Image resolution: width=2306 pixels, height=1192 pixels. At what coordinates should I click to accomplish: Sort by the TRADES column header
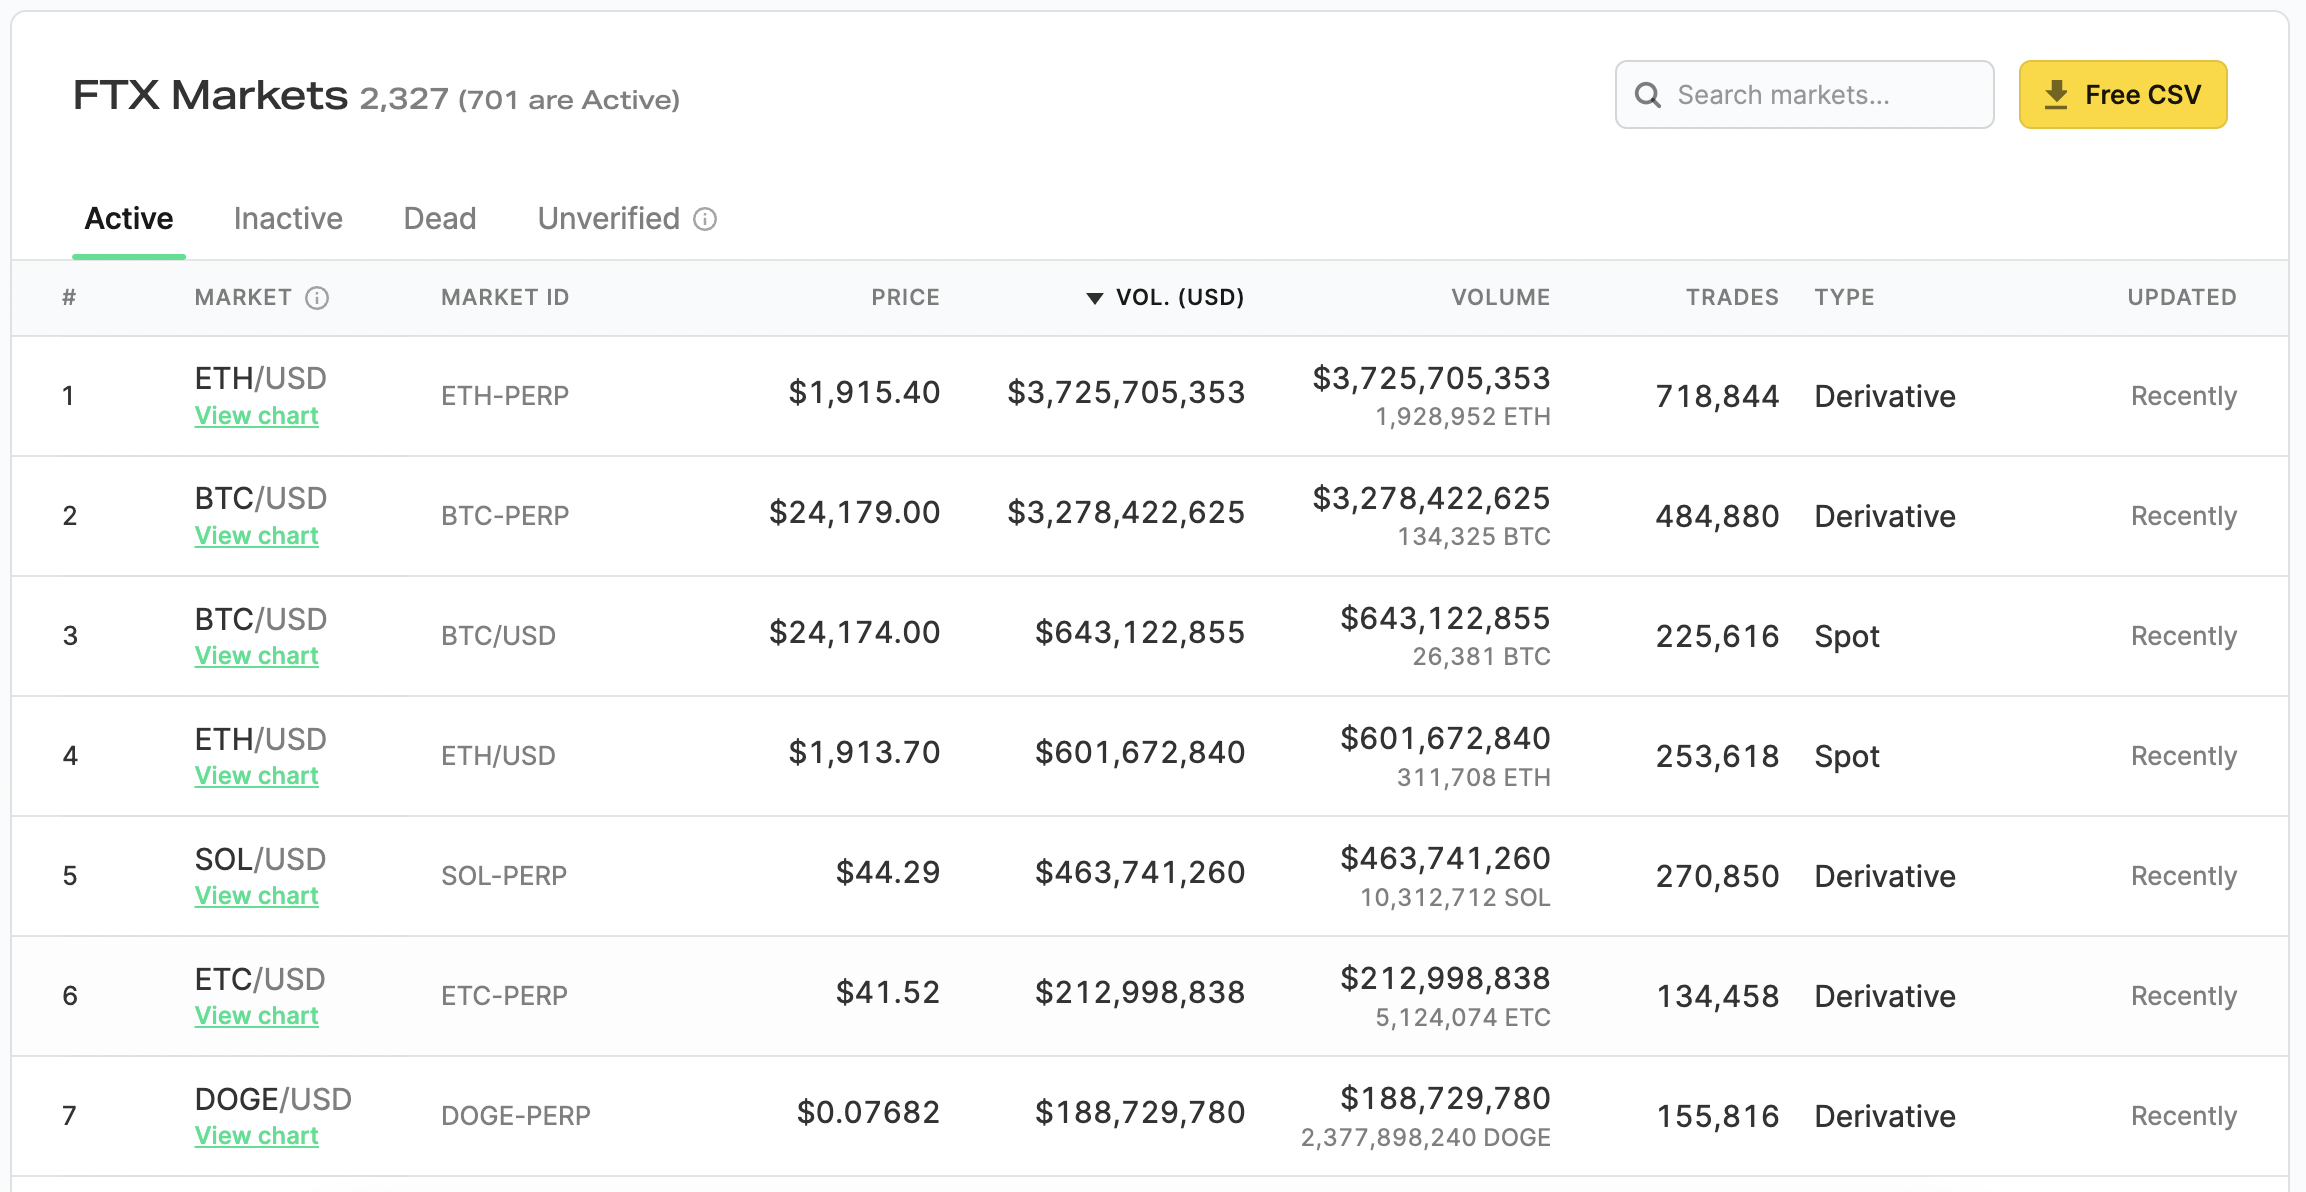(x=1733, y=298)
